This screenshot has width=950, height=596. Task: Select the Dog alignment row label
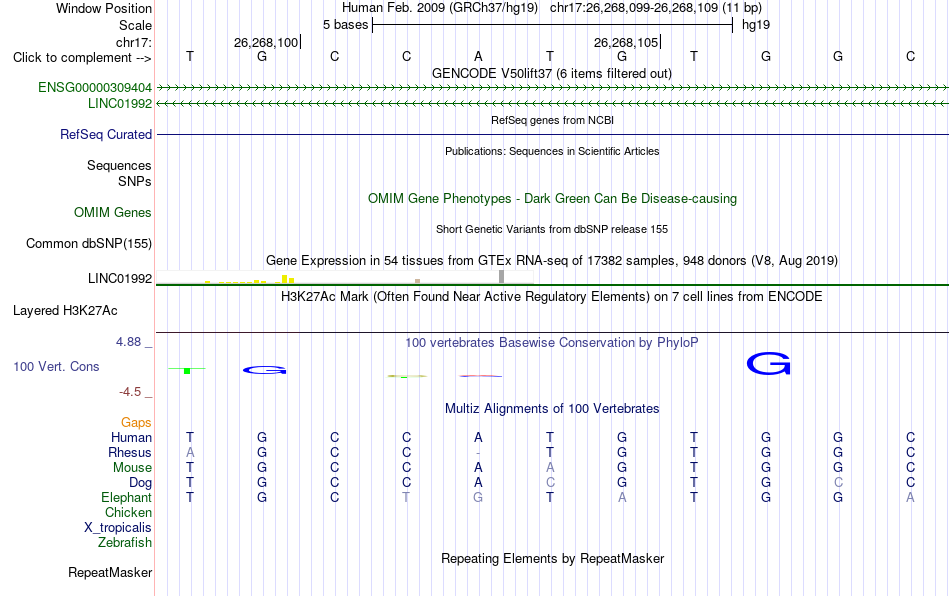pyautogui.click(x=140, y=483)
